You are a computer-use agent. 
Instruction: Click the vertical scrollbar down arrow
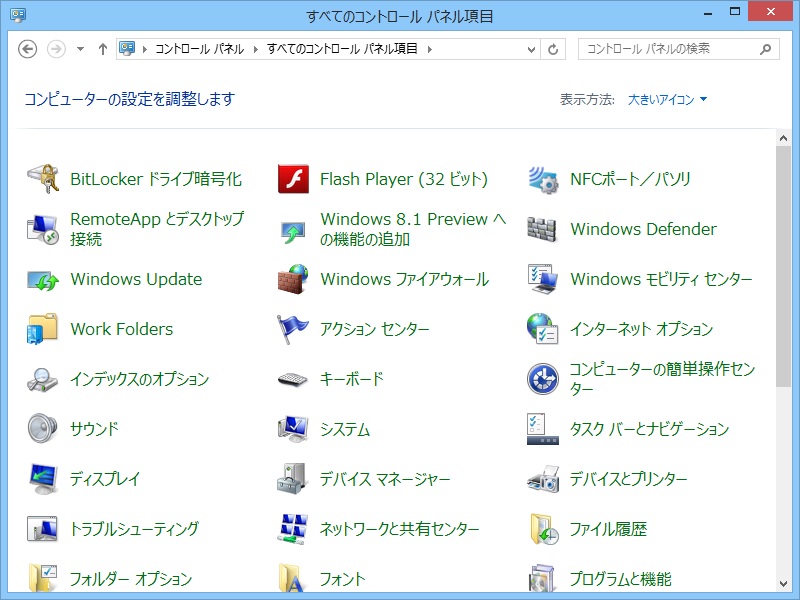pos(783,583)
